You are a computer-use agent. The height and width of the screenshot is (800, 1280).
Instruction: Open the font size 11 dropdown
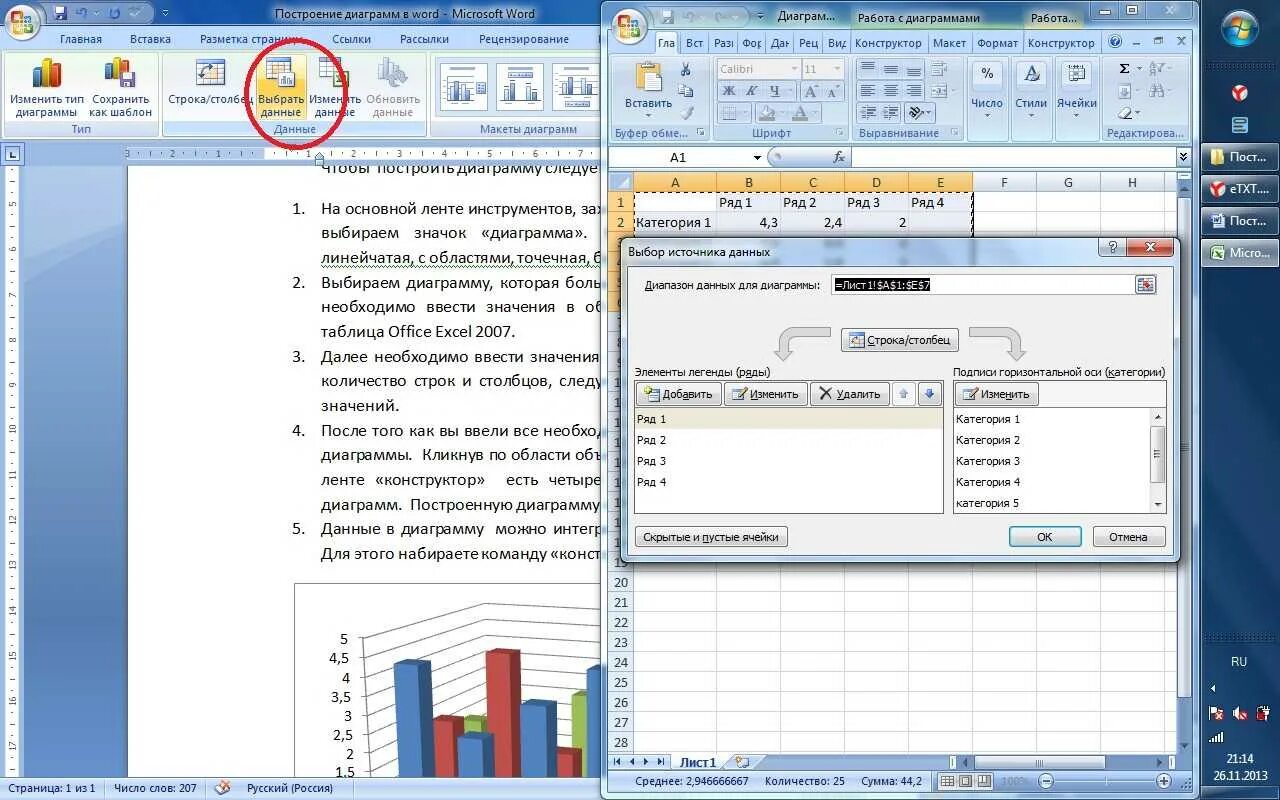point(838,69)
